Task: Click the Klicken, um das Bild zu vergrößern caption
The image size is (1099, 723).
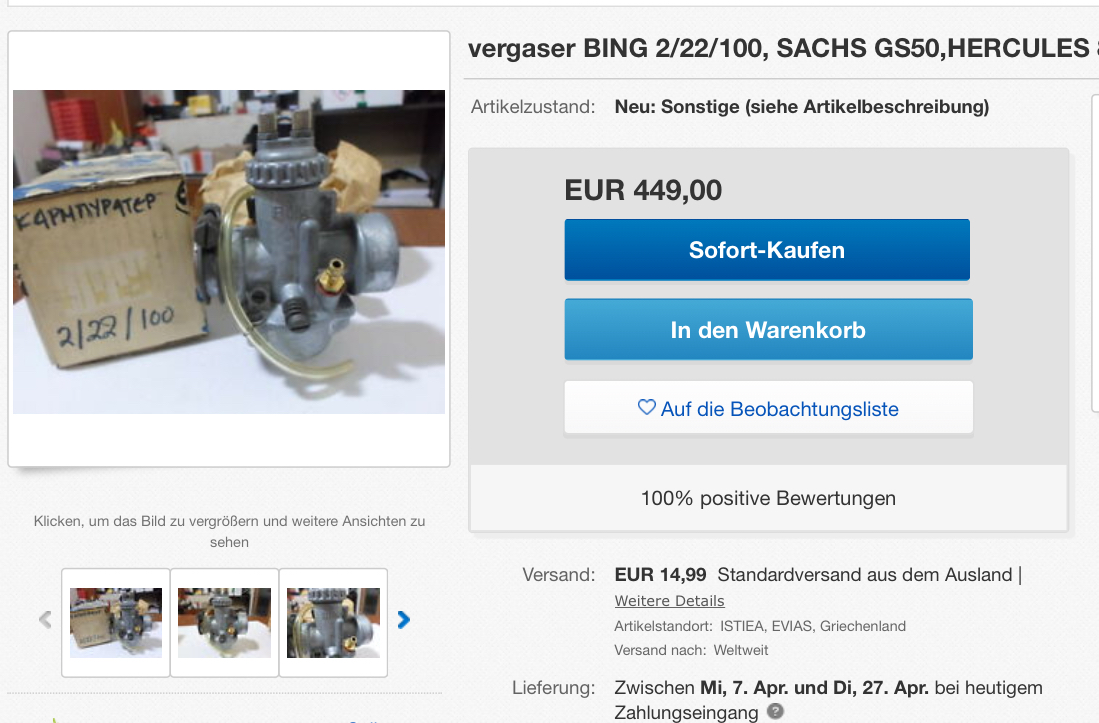Action: [229, 531]
